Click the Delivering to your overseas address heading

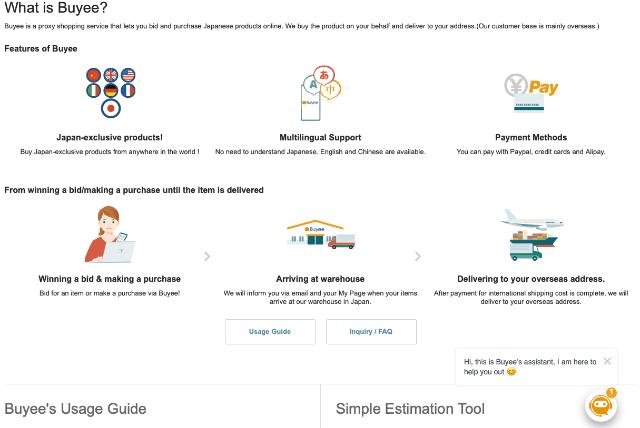(x=531, y=279)
